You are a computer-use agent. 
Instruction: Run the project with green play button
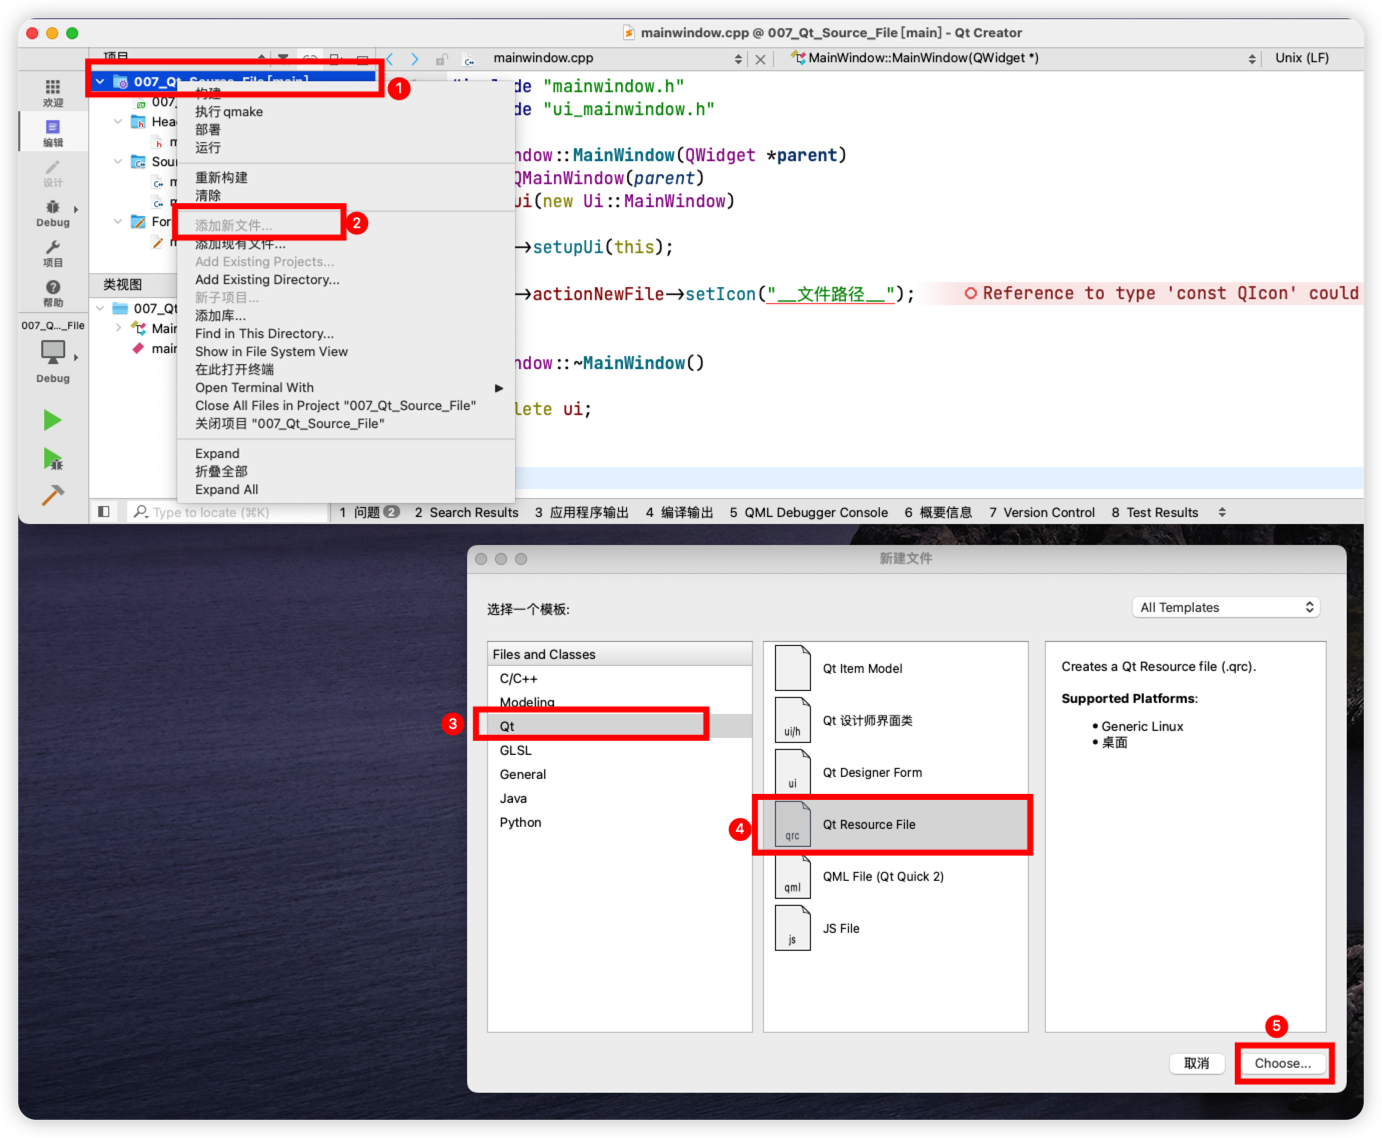53,420
